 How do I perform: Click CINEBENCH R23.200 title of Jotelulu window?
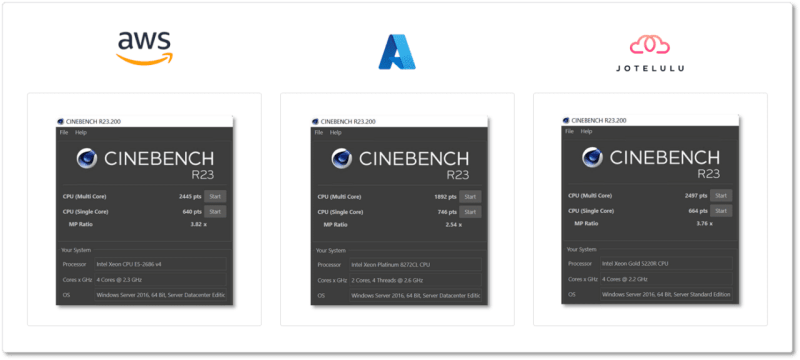click(x=599, y=120)
